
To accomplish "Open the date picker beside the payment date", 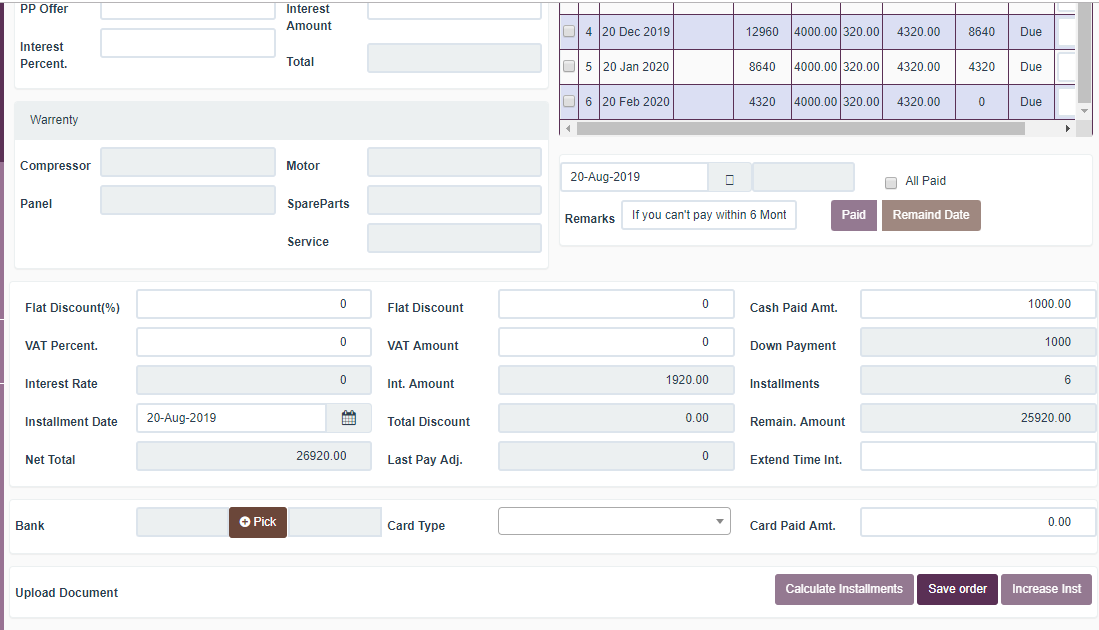I will point(729,177).
